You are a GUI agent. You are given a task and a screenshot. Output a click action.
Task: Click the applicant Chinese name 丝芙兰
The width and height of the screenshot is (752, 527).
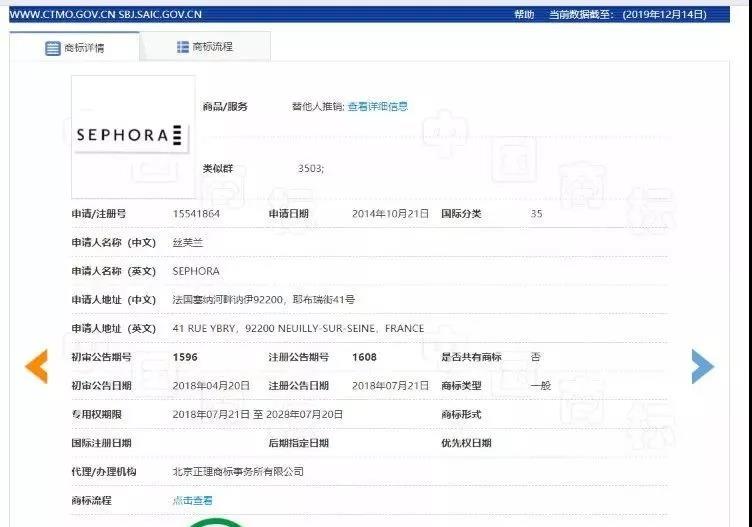coord(188,243)
